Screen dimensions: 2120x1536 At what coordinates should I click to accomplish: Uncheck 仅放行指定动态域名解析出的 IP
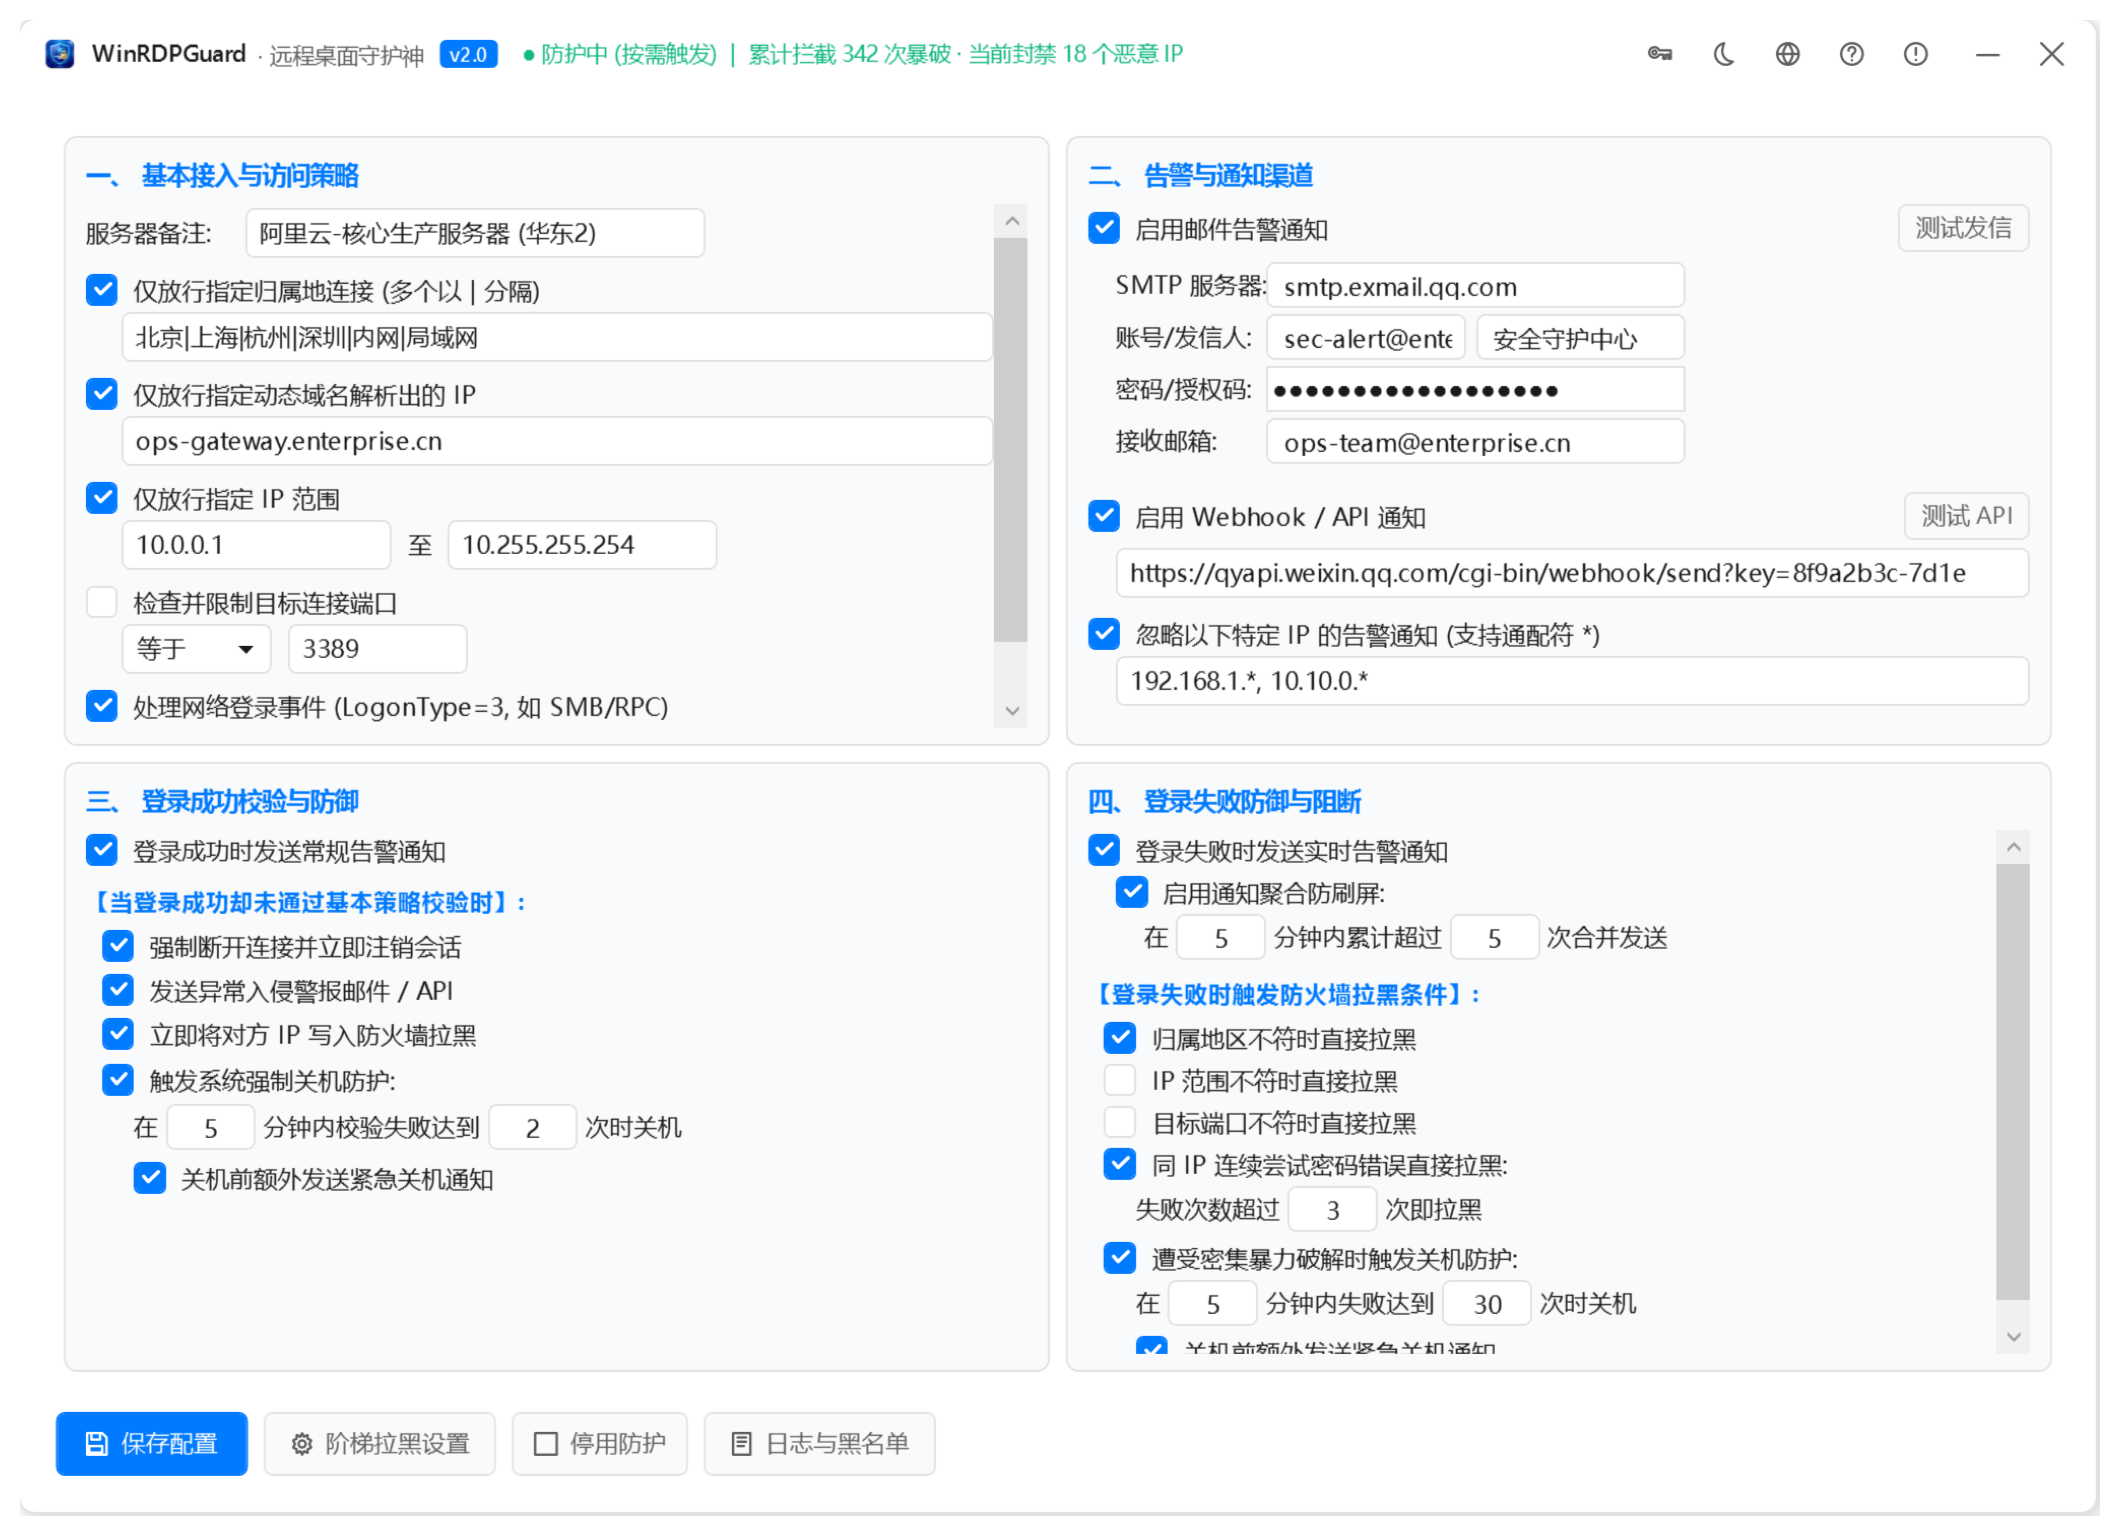[x=102, y=394]
